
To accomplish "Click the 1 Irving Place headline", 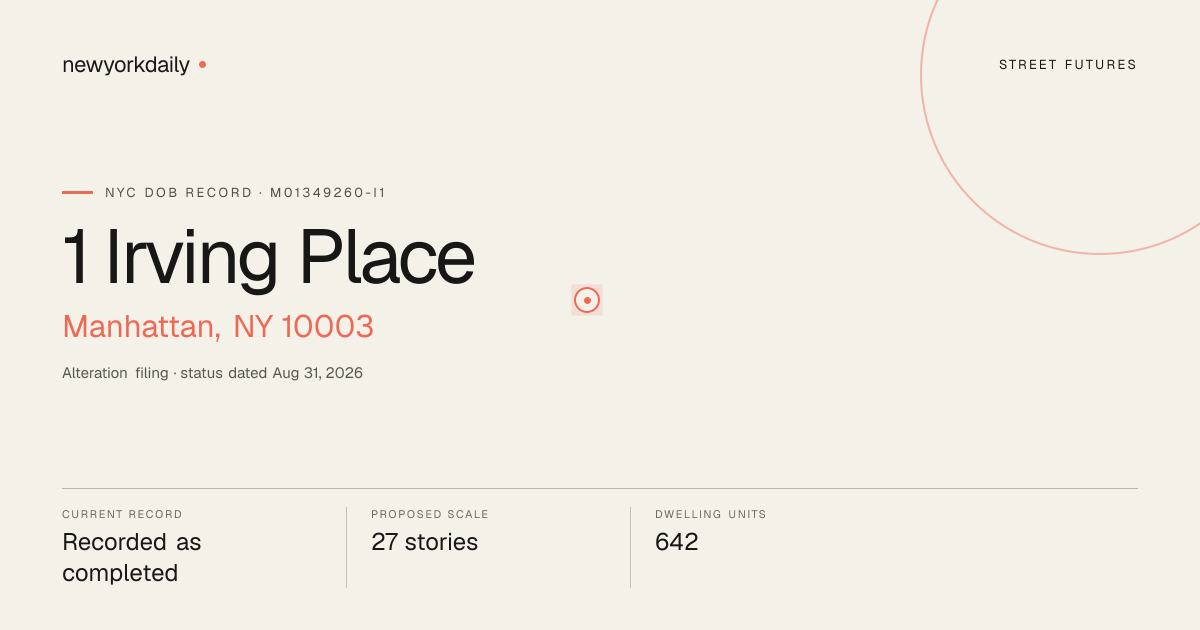I will (x=268, y=258).
